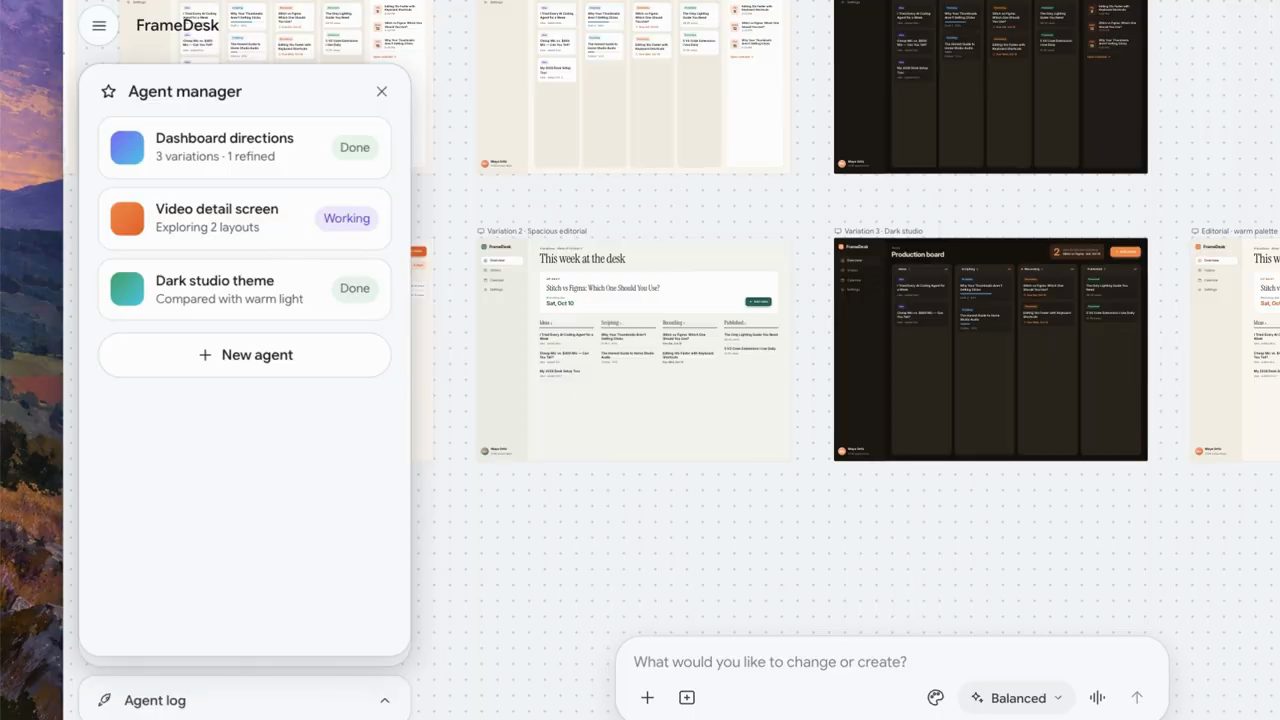This screenshot has height=720, width=1280.
Task: Select the Variation 2 Spacious editorial frame
Action: click(633, 349)
